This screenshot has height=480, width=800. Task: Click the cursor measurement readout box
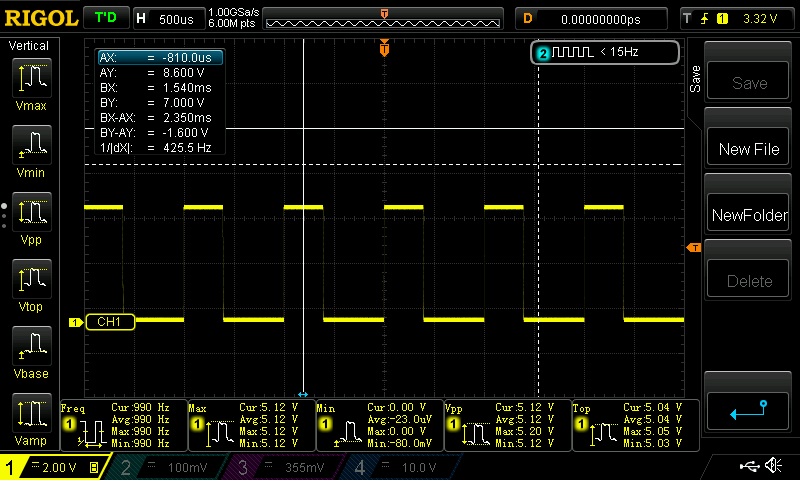click(159, 102)
